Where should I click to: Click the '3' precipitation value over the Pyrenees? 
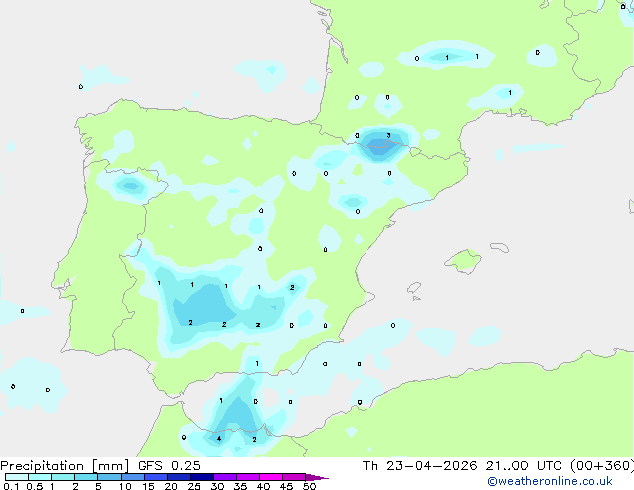(388, 135)
